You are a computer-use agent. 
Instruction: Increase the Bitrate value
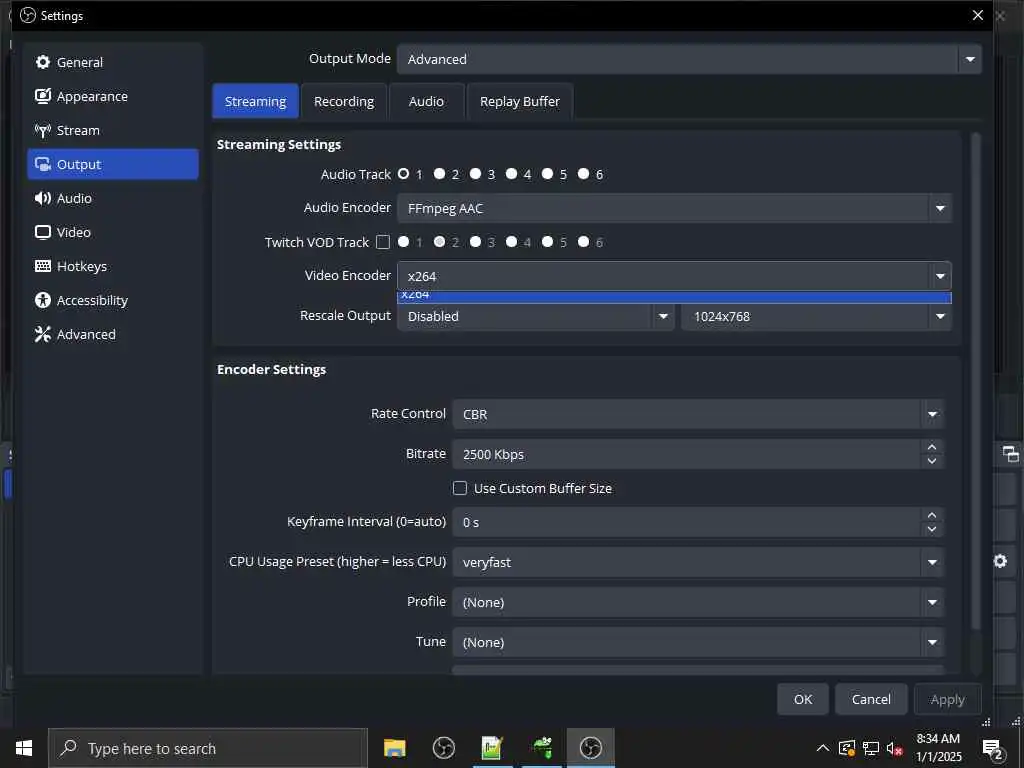[932, 447]
